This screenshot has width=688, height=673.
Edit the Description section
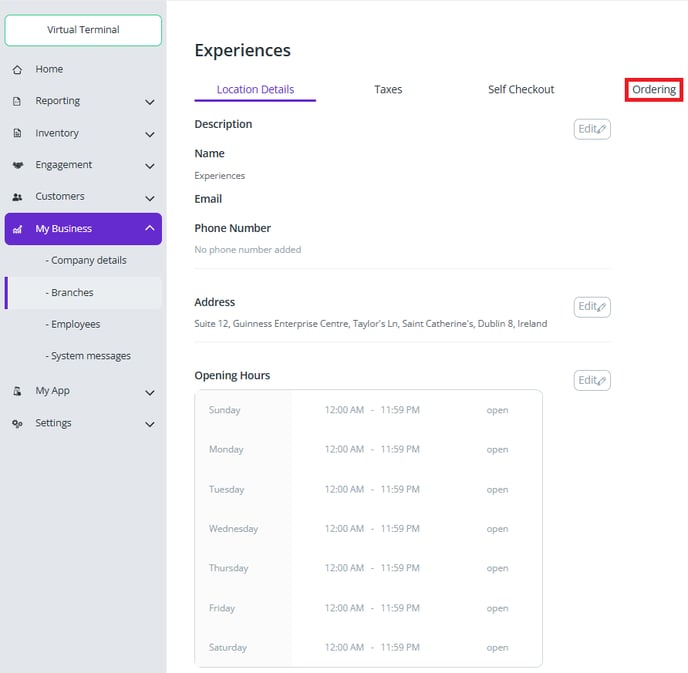click(x=592, y=129)
